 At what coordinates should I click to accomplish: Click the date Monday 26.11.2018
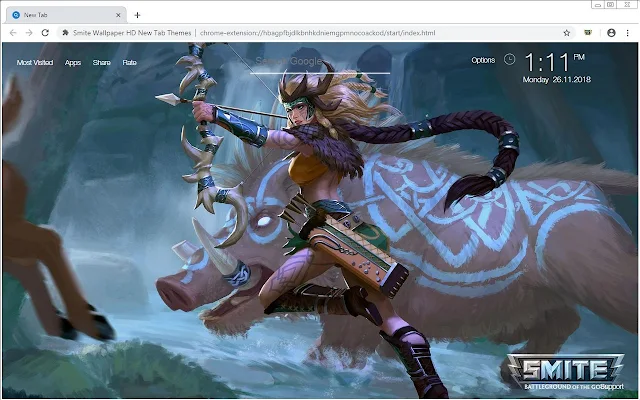pos(556,80)
